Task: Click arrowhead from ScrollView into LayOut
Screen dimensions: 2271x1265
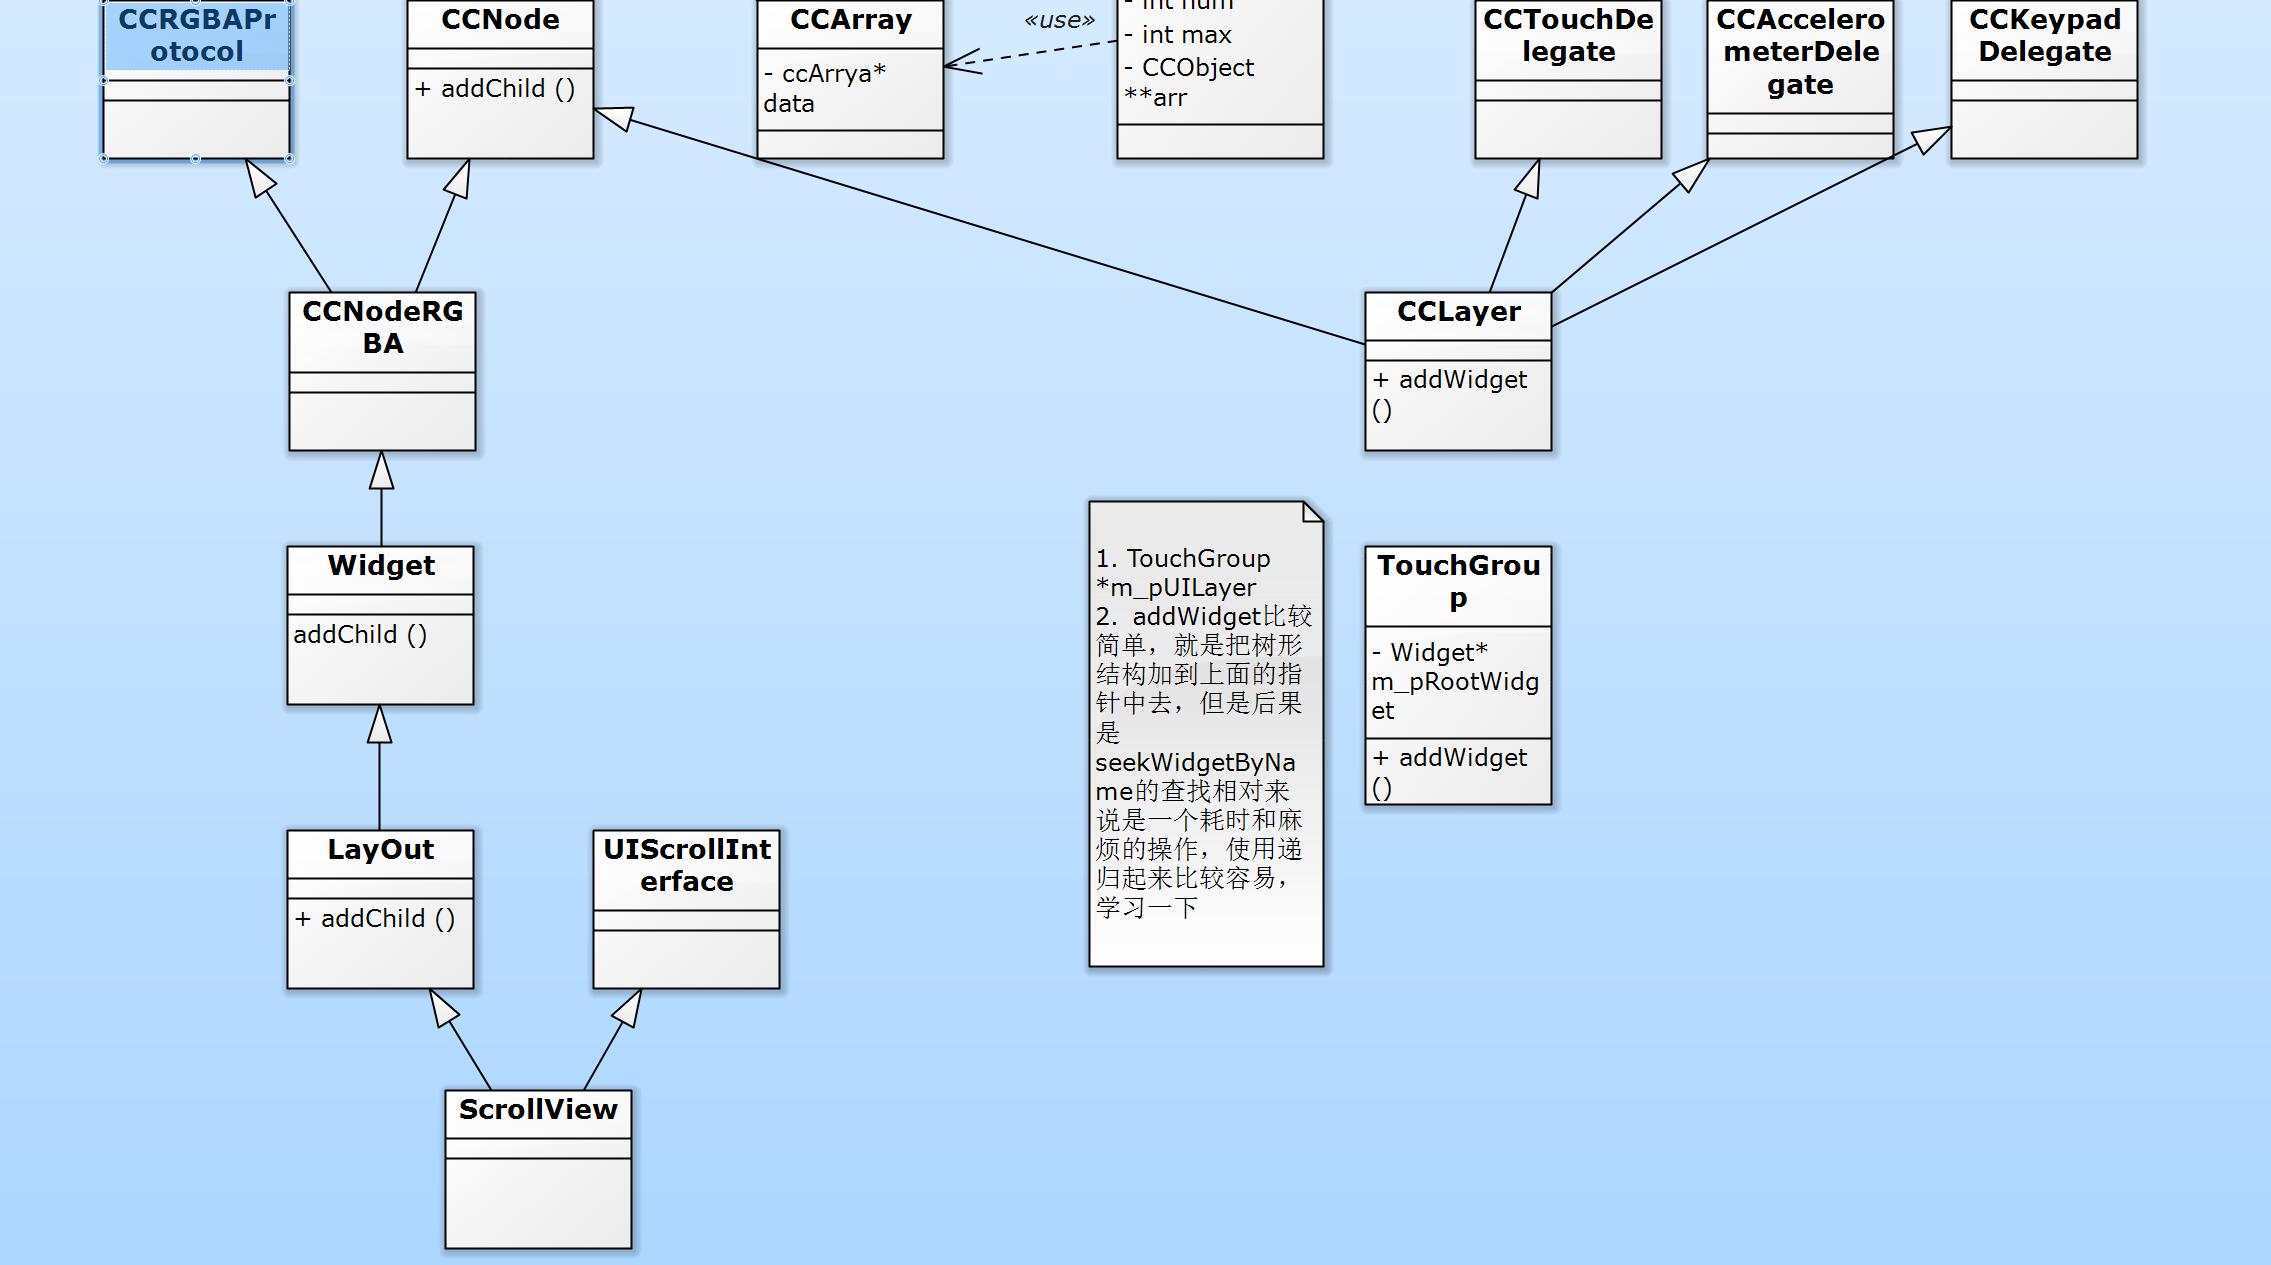Action: pos(443,1007)
